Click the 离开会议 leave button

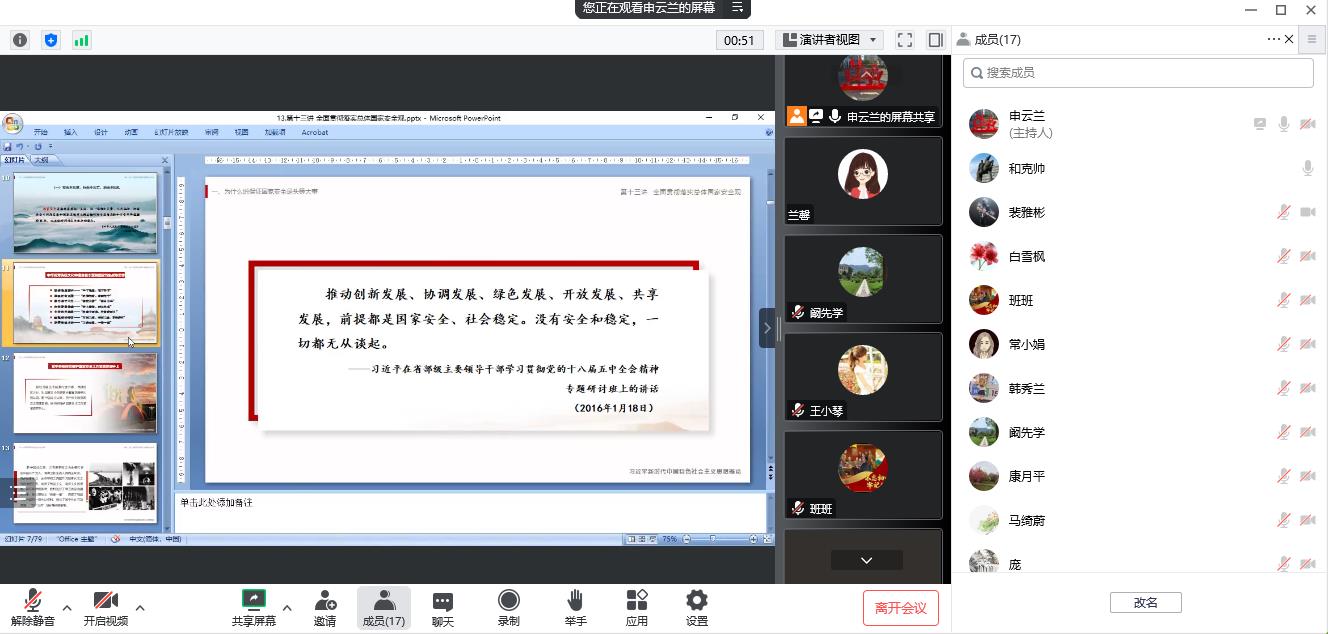tap(900, 608)
